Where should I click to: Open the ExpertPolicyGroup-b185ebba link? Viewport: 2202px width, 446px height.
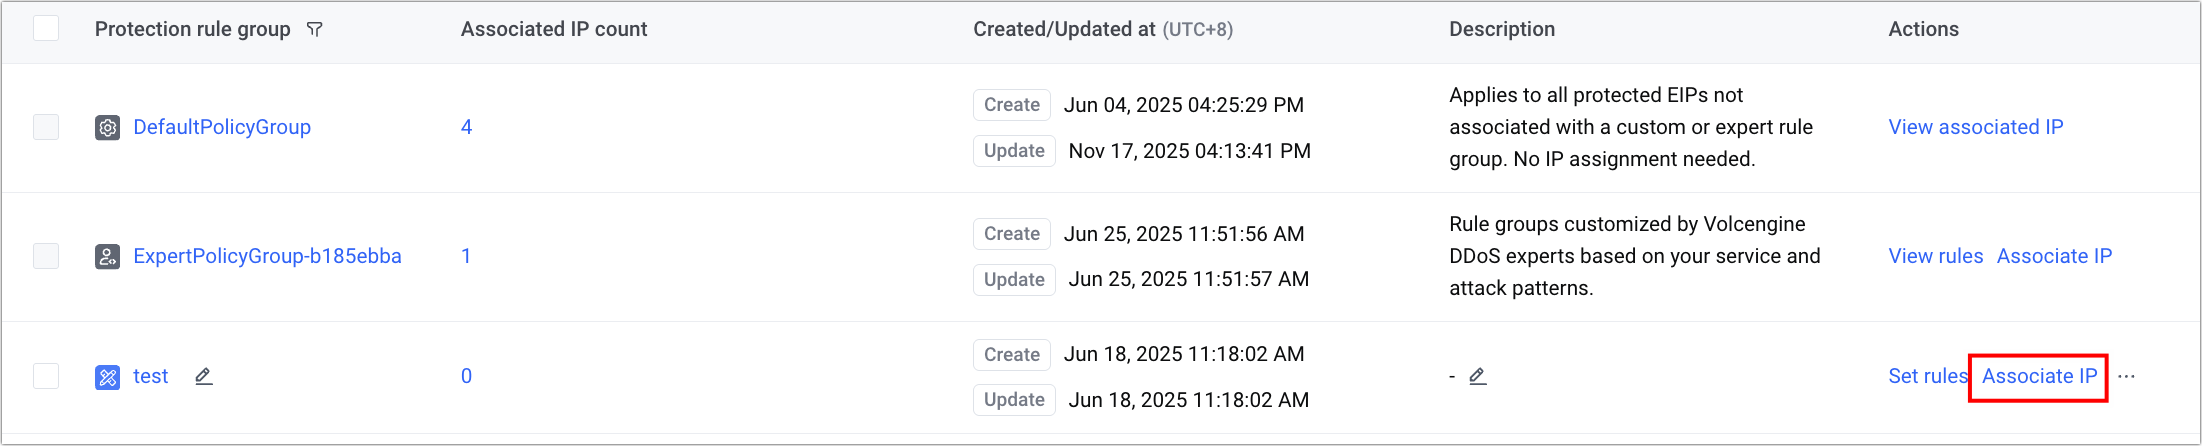click(x=267, y=256)
